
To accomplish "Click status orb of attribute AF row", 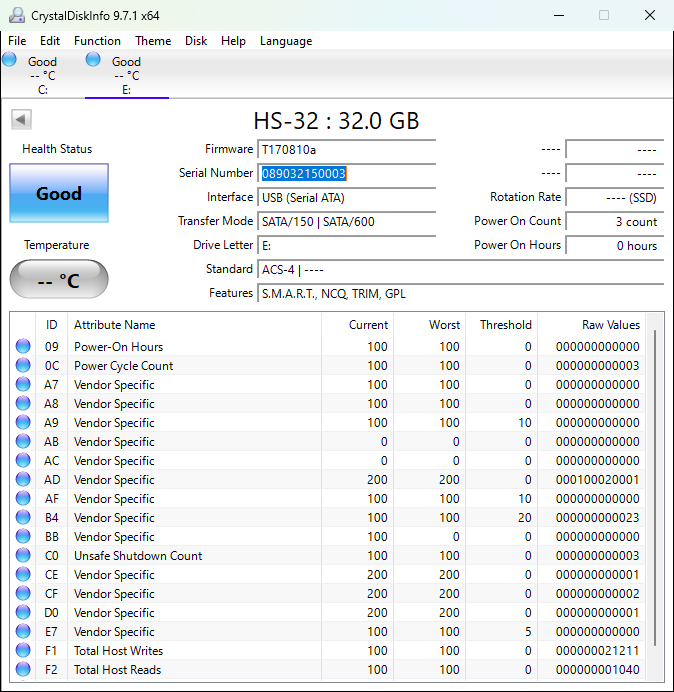I will point(23,498).
